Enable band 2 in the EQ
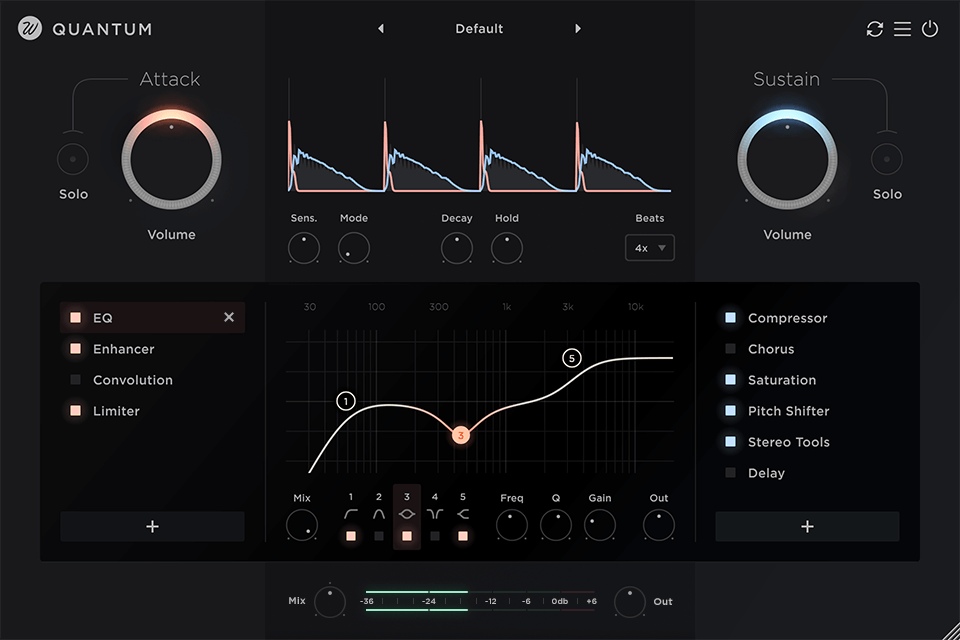The width and height of the screenshot is (960, 640). (378, 536)
